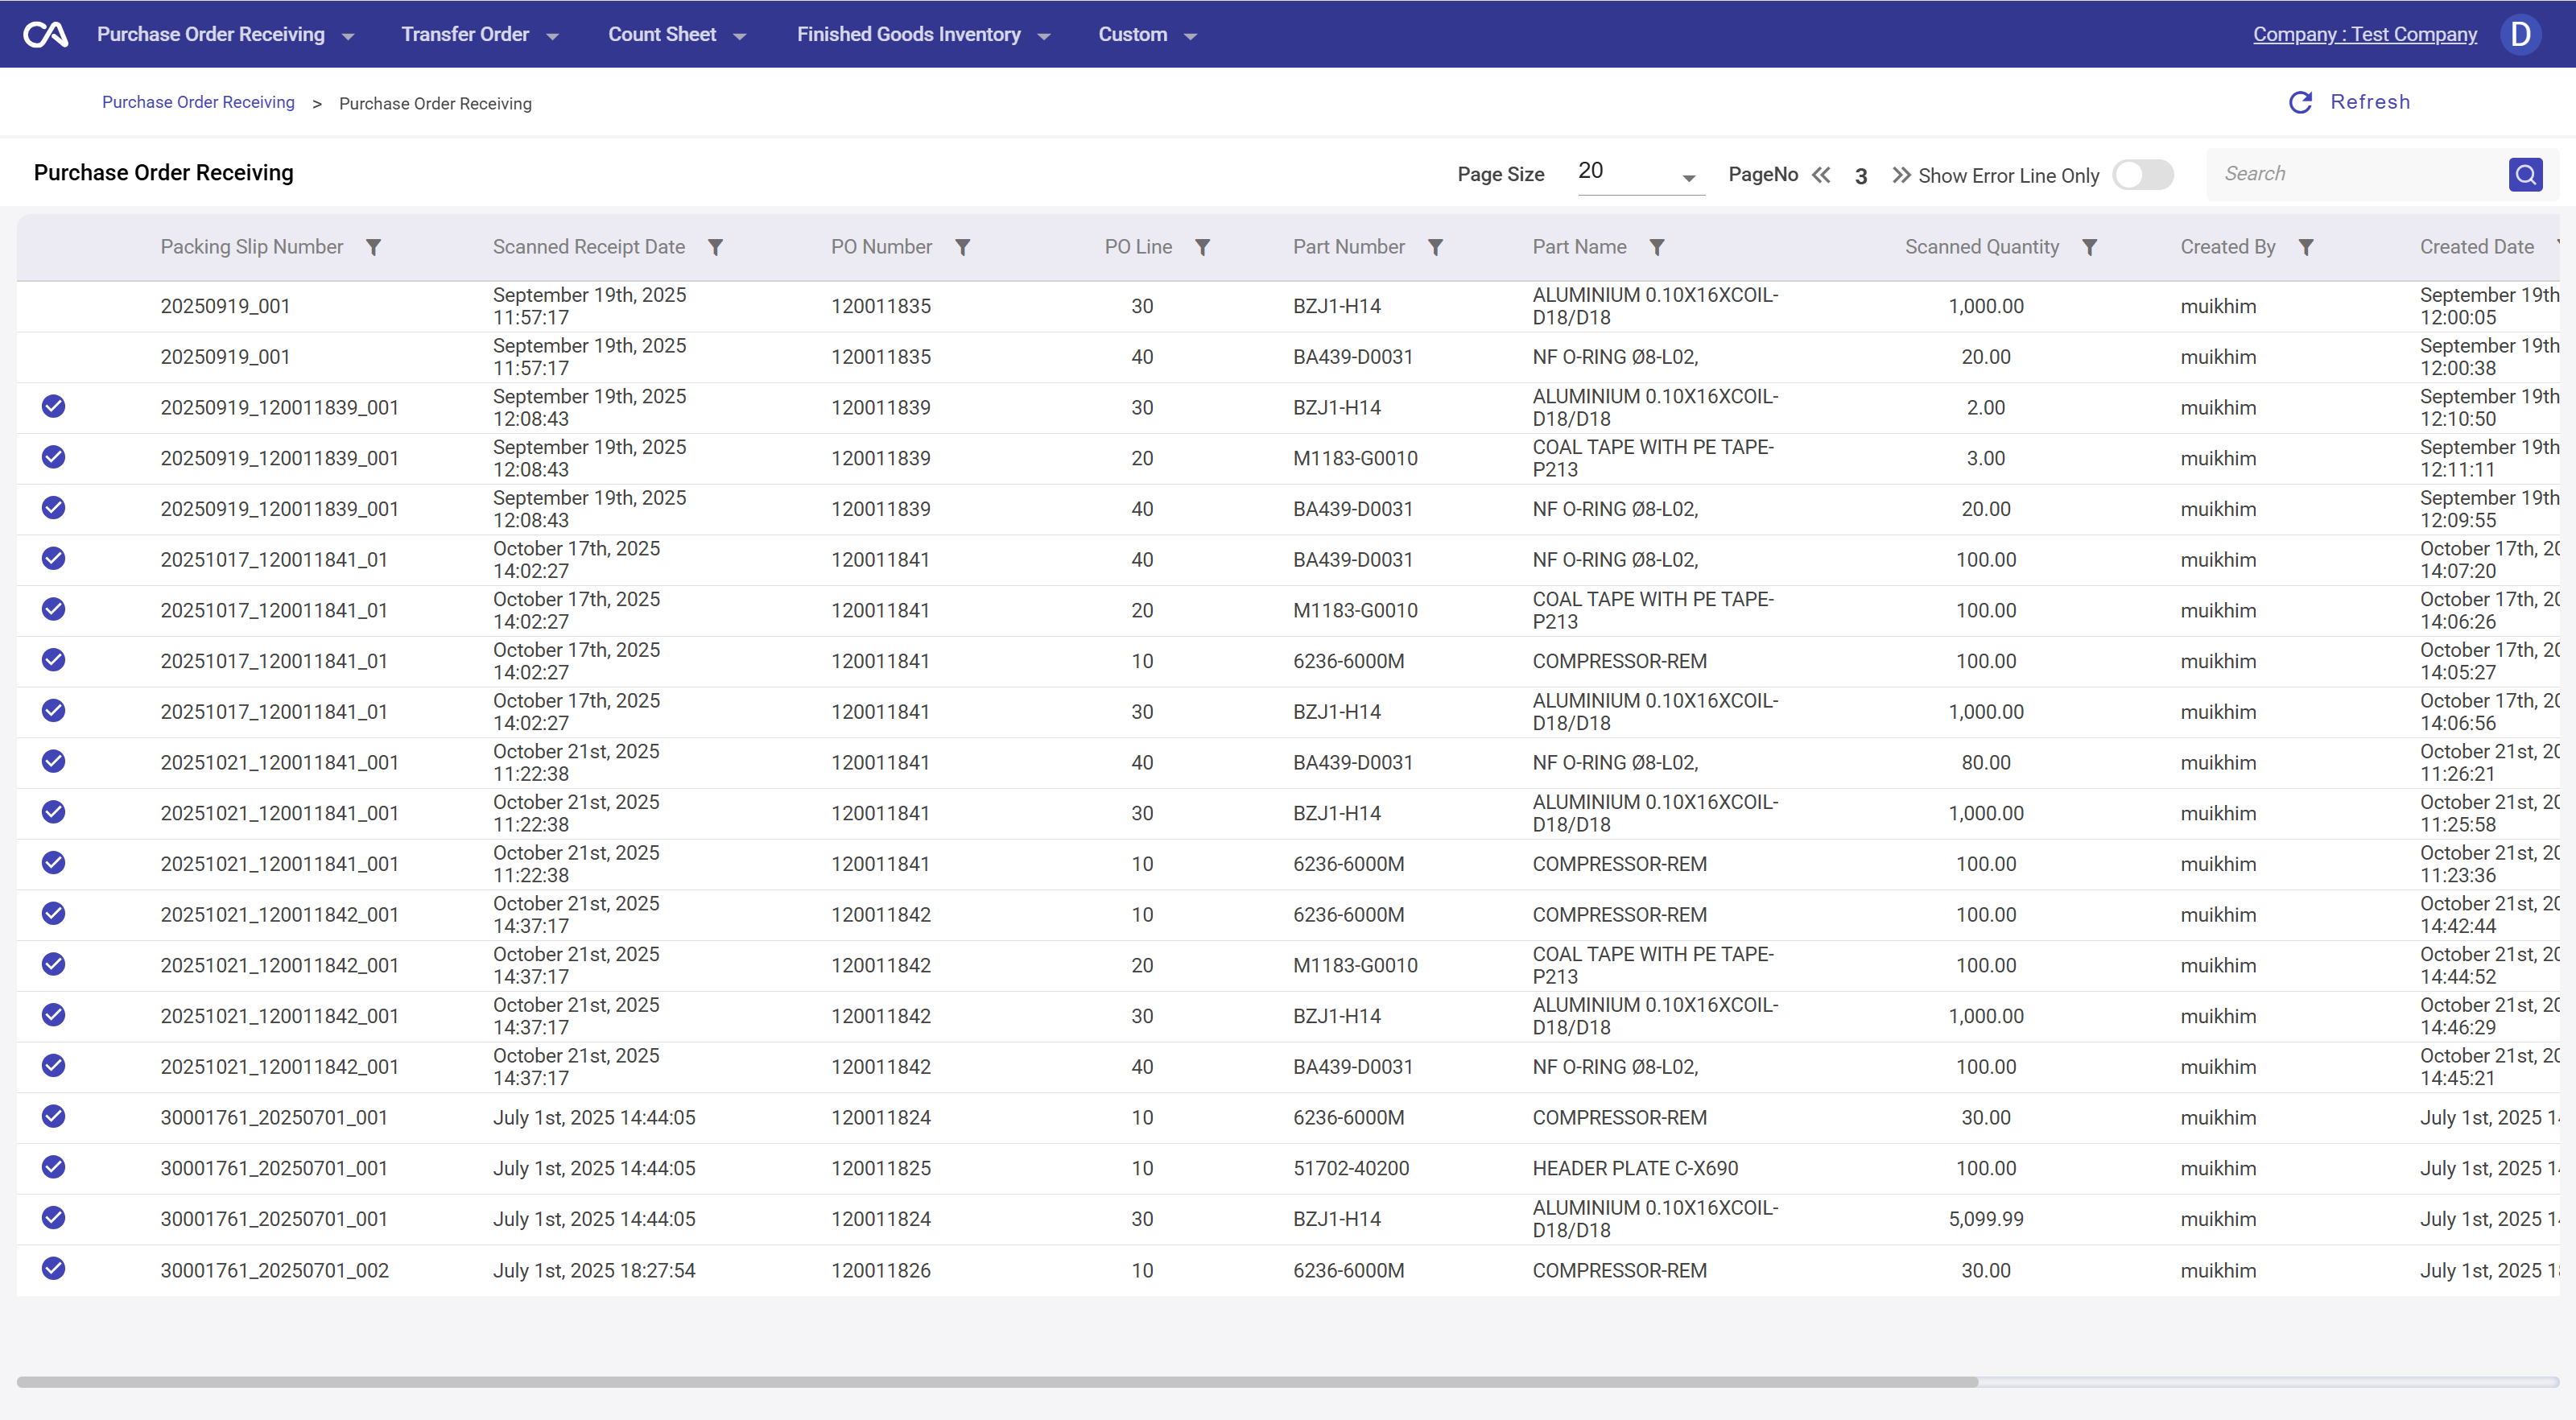Open the Scanned Receipt Date filter
The height and width of the screenshot is (1420, 2576).
click(715, 247)
